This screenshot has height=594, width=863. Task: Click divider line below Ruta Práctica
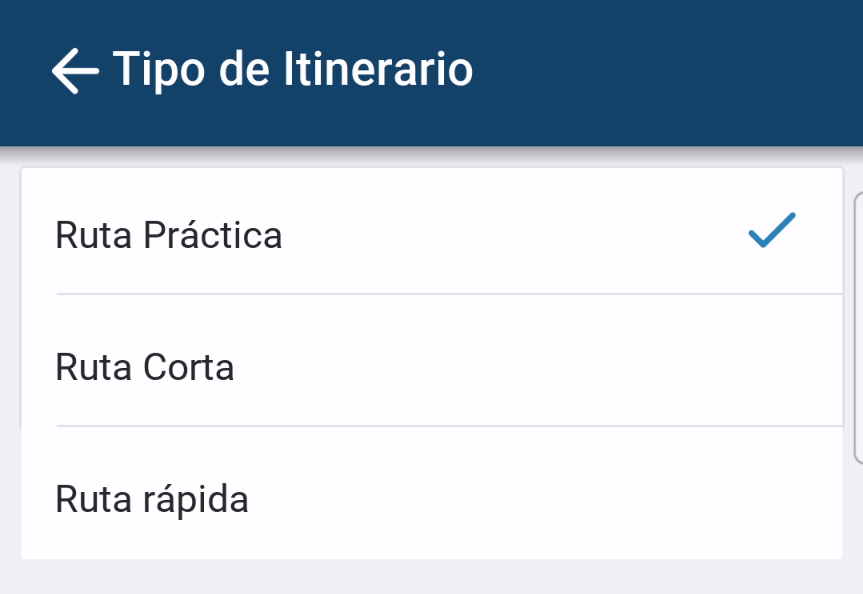[450, 294]
